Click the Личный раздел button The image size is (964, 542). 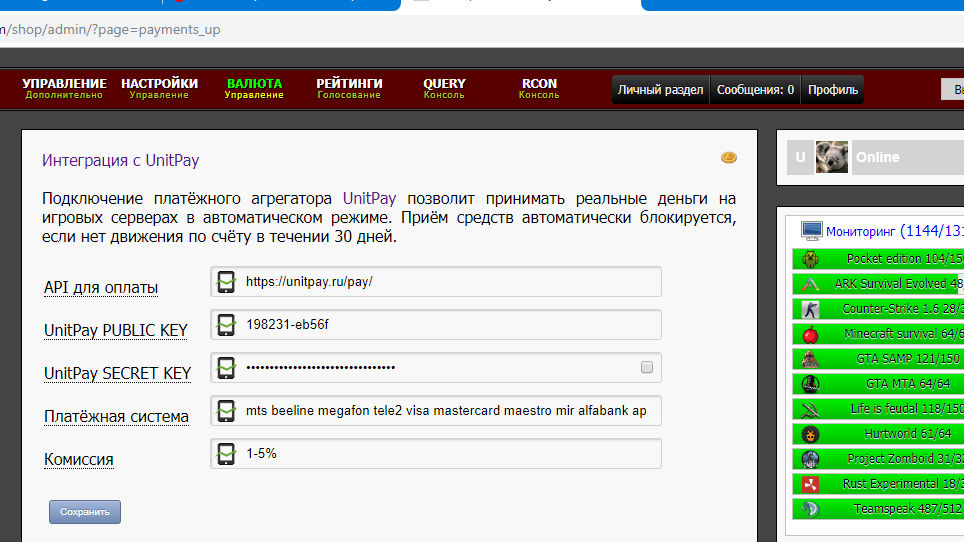pos(660,90)
